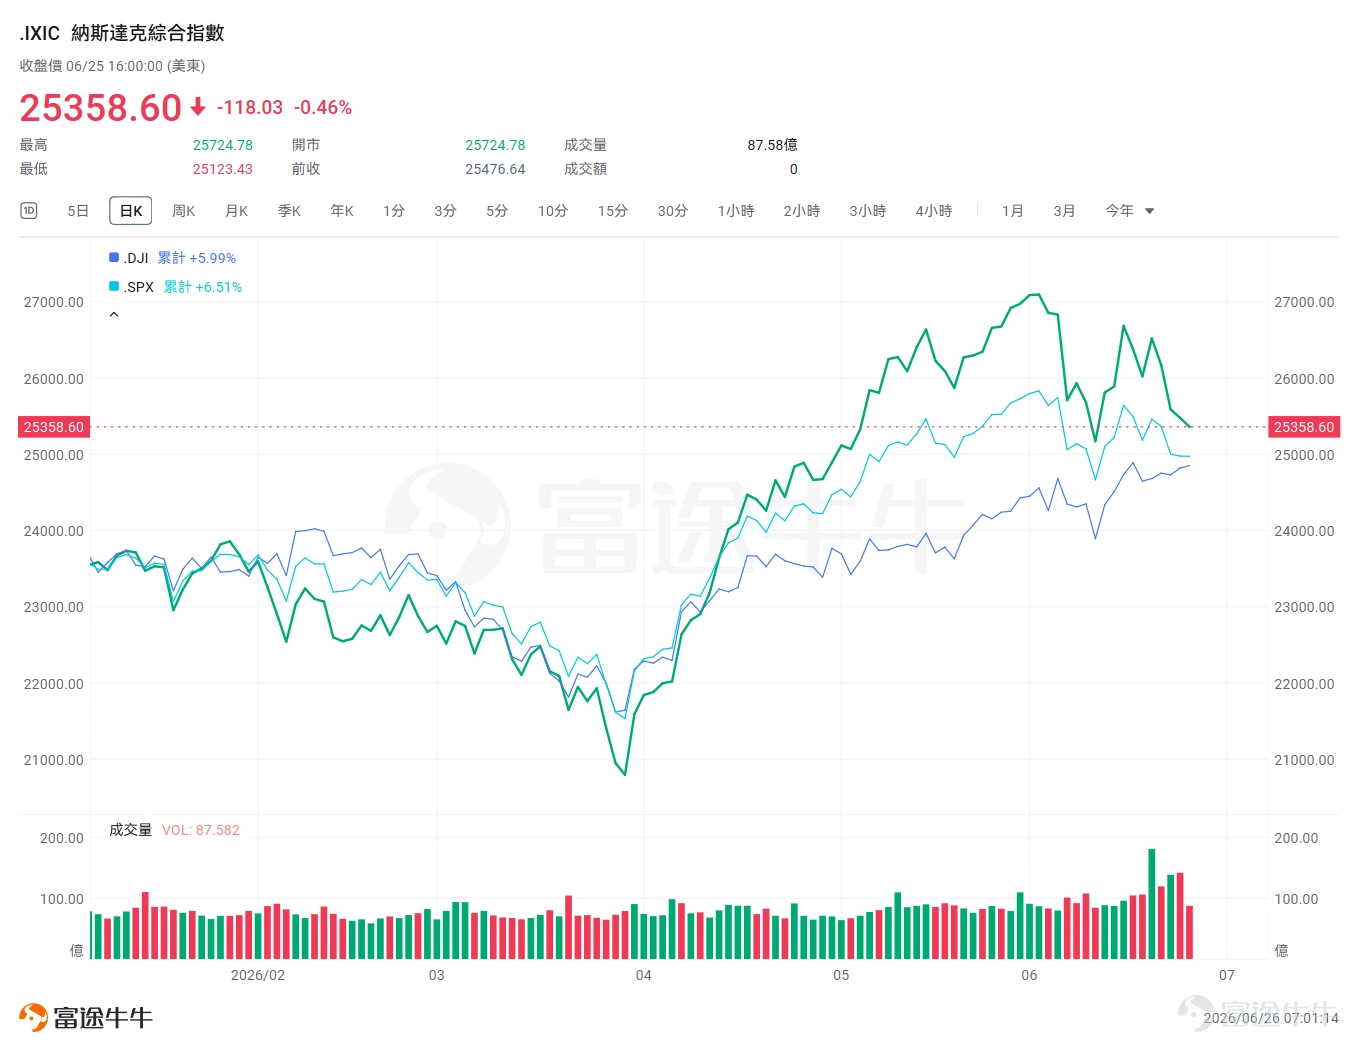
Task: Click the red 25358.60 price label on the left axis
Action: 54,427
